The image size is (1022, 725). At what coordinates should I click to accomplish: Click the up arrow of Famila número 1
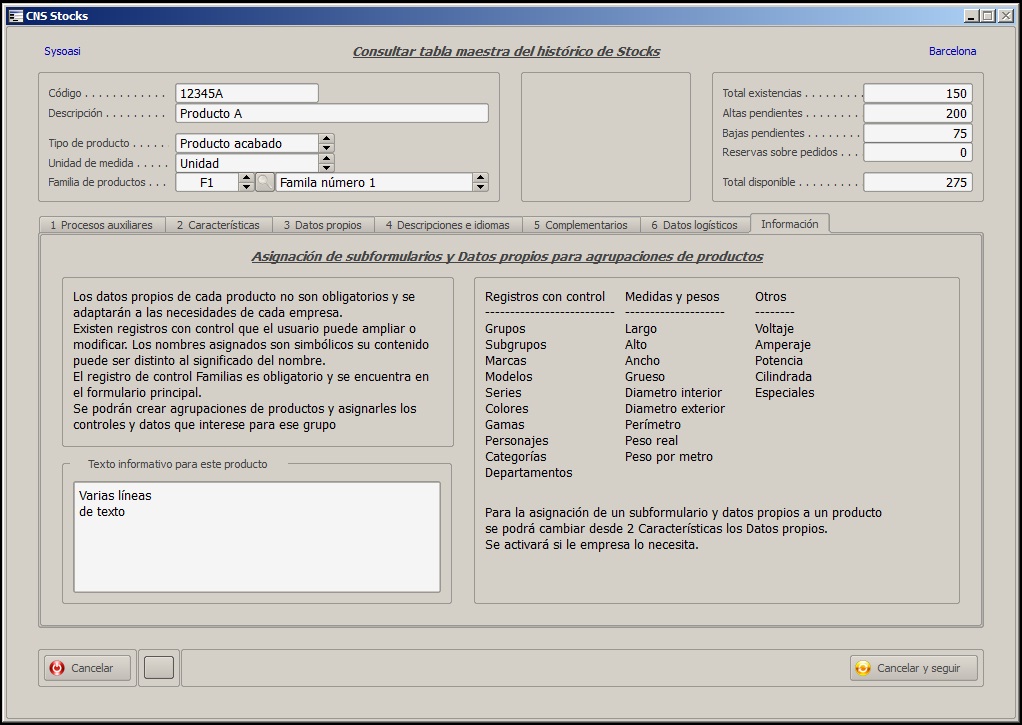tap(480, 178)
